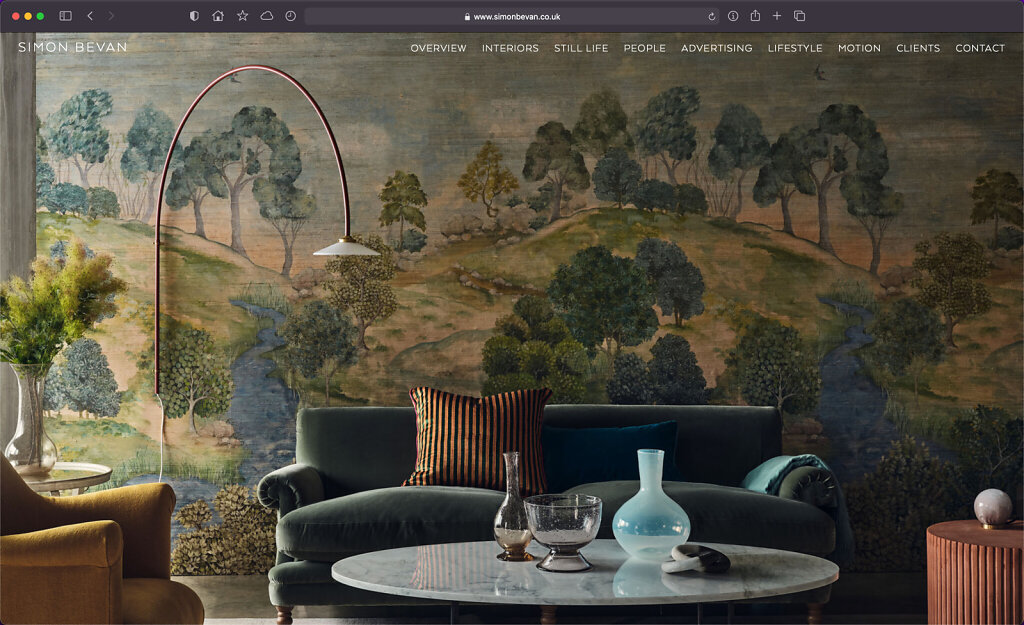The width and height of the screenshot is (1024, 625).
Task: Toggle the Safari sidebar
Action: click(66, 16)
